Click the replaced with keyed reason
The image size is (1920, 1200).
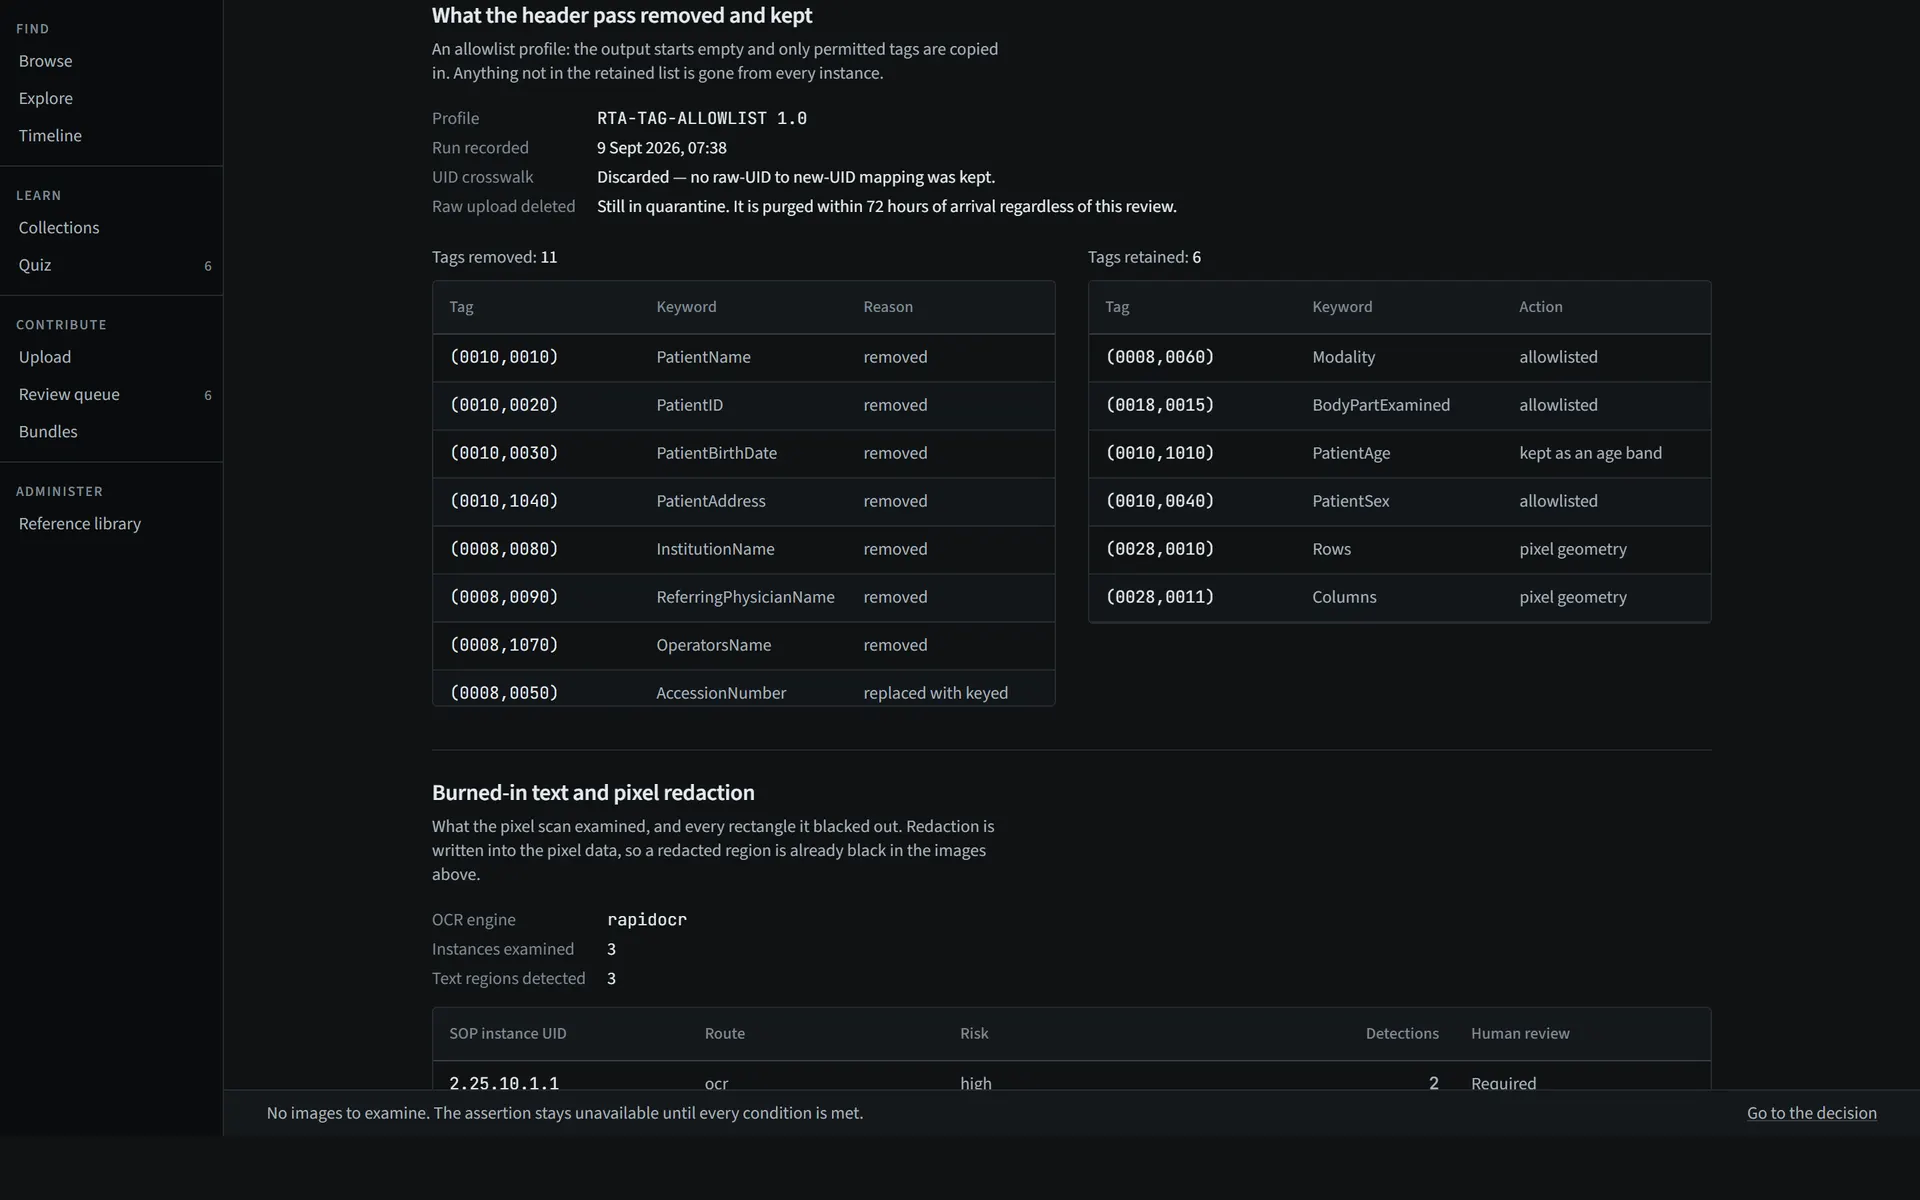936,693
